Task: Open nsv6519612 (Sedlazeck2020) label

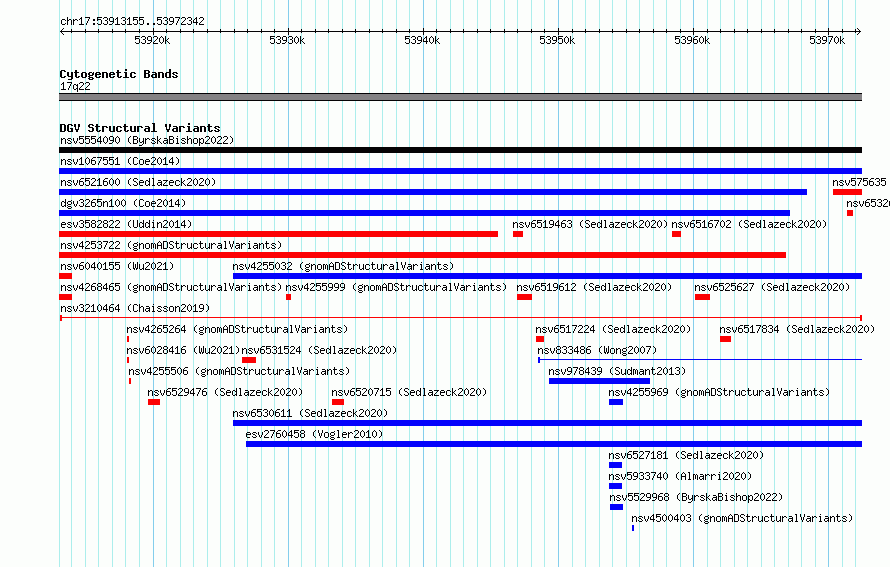Action: 594,287
